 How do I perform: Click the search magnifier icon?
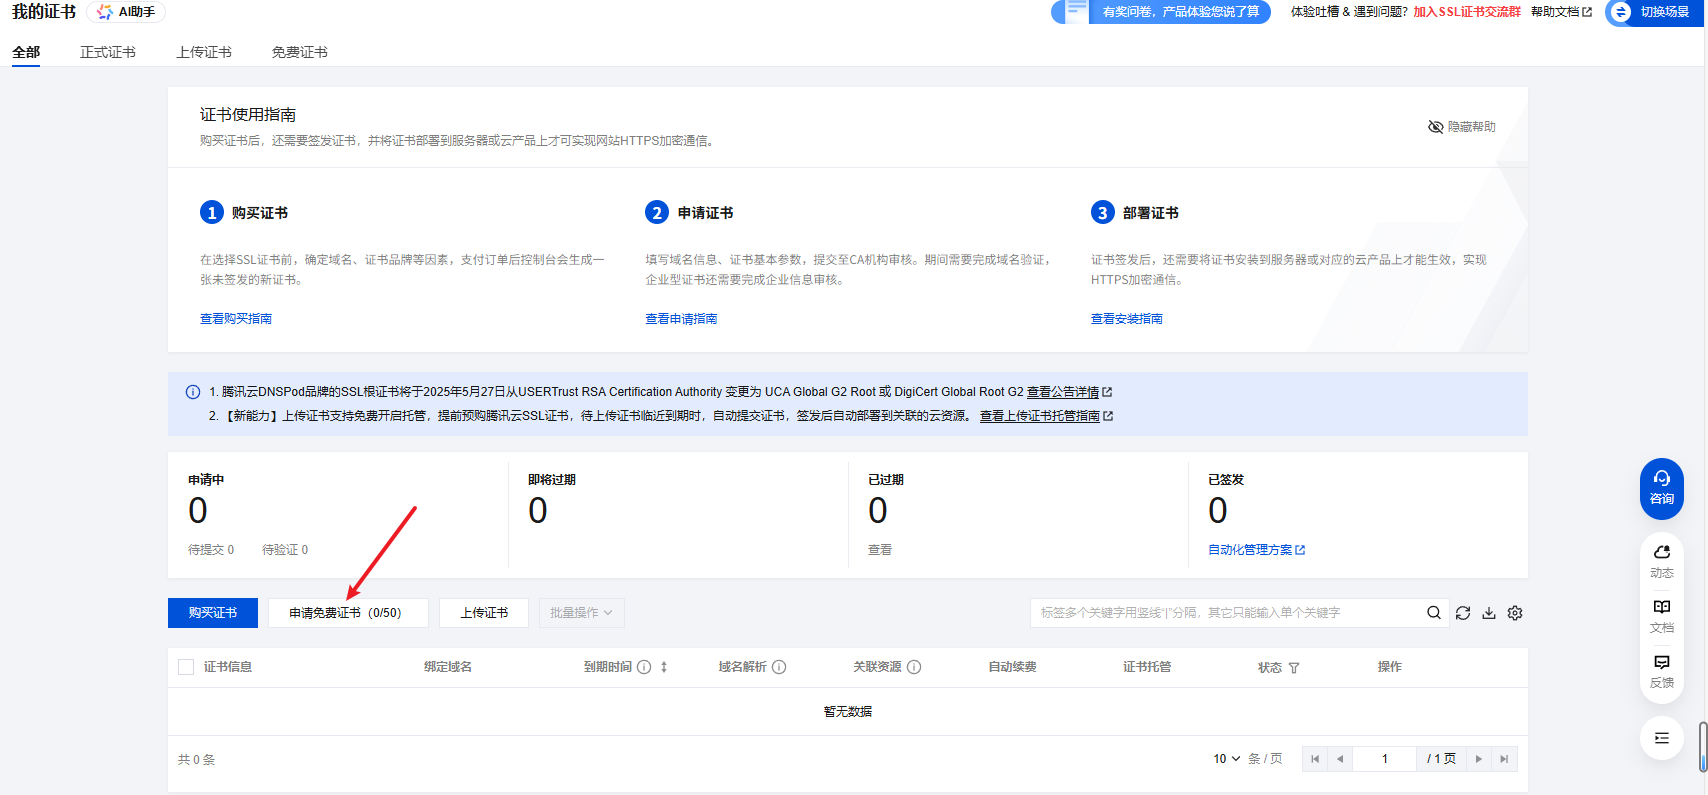click(x=1434, y=613)
